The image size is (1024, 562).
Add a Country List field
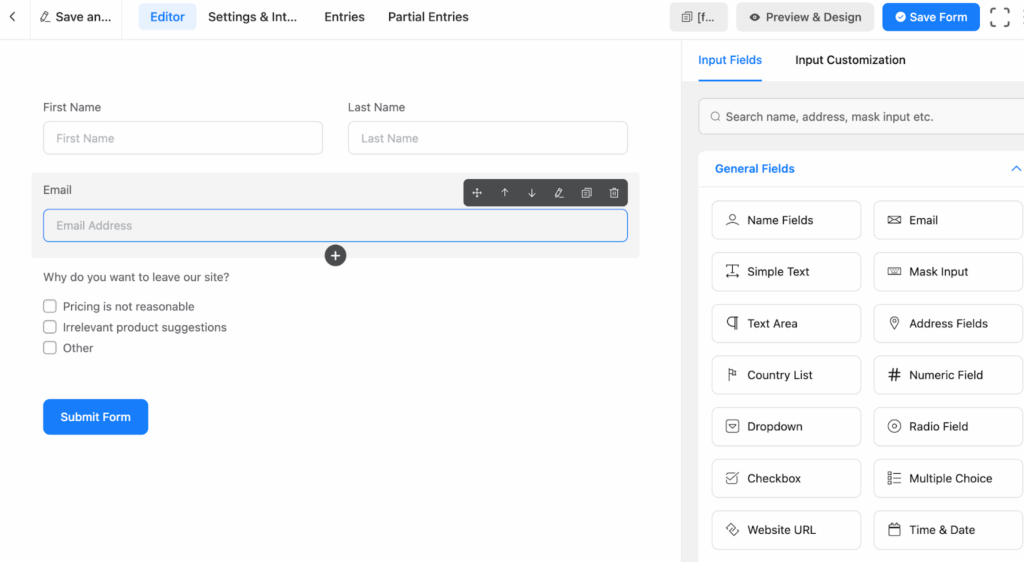tap(786, 375)
